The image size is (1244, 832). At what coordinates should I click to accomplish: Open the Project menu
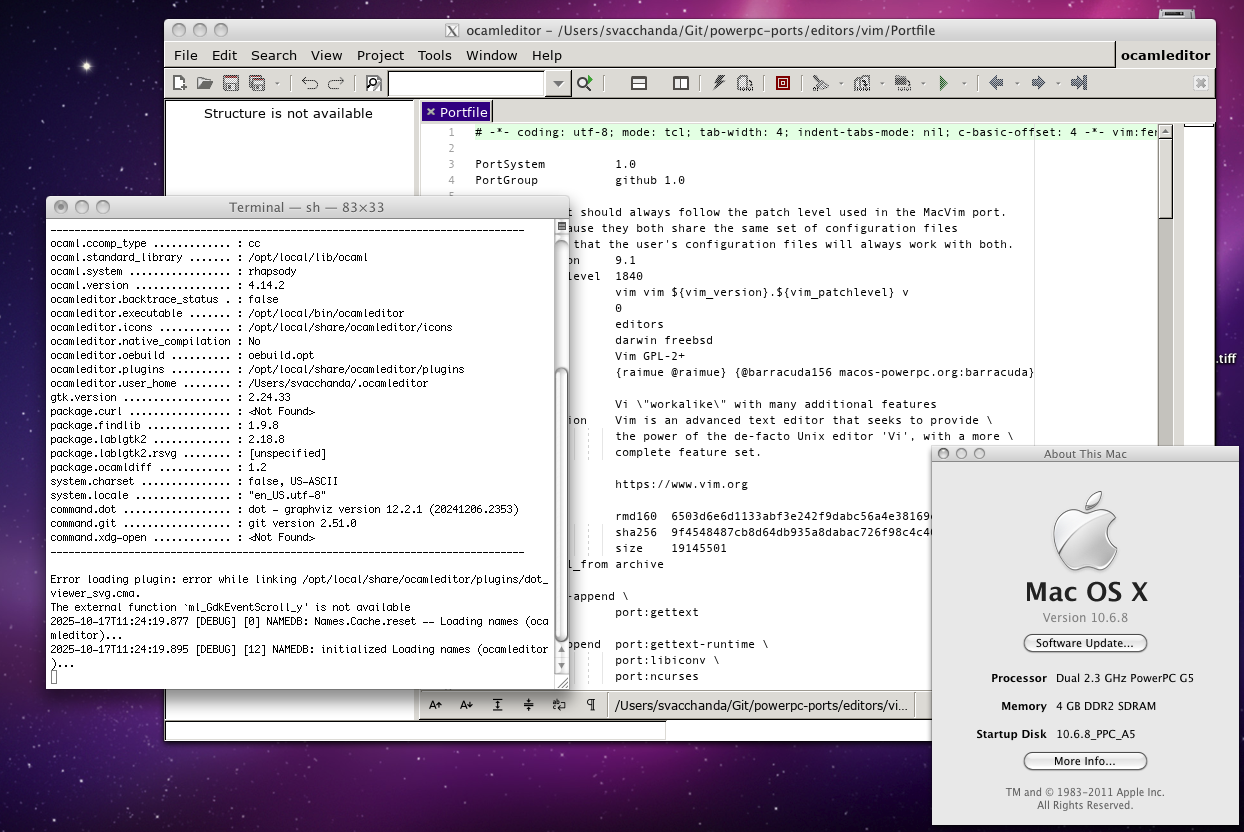380,55
